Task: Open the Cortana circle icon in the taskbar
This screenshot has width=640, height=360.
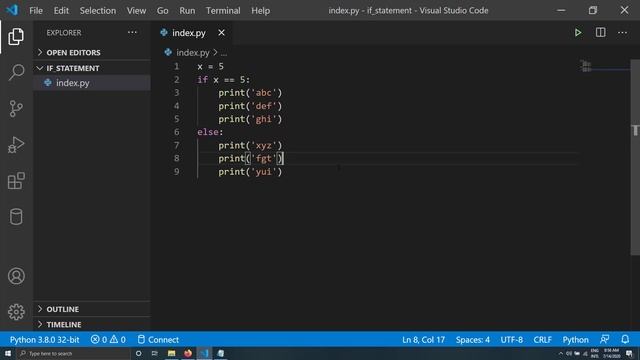Action: [x=139, y=353]
